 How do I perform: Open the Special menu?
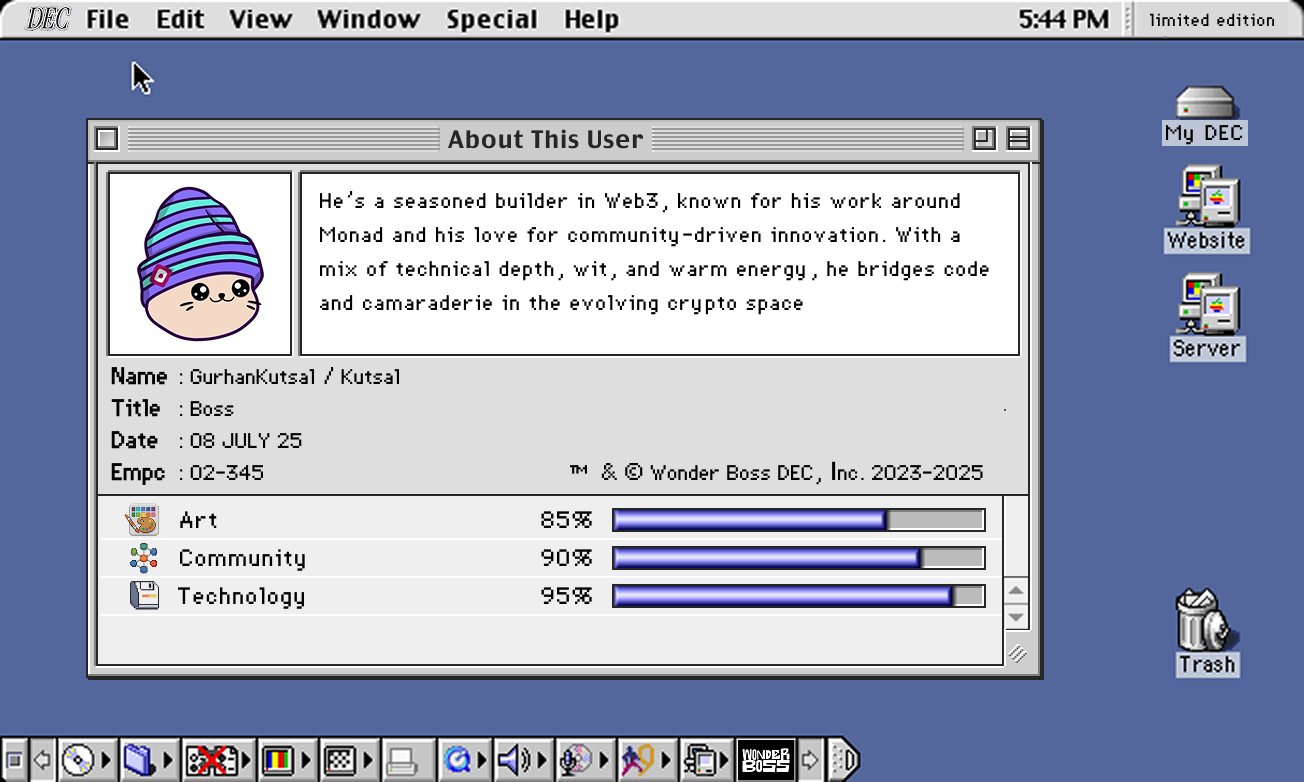coord(491,19)
